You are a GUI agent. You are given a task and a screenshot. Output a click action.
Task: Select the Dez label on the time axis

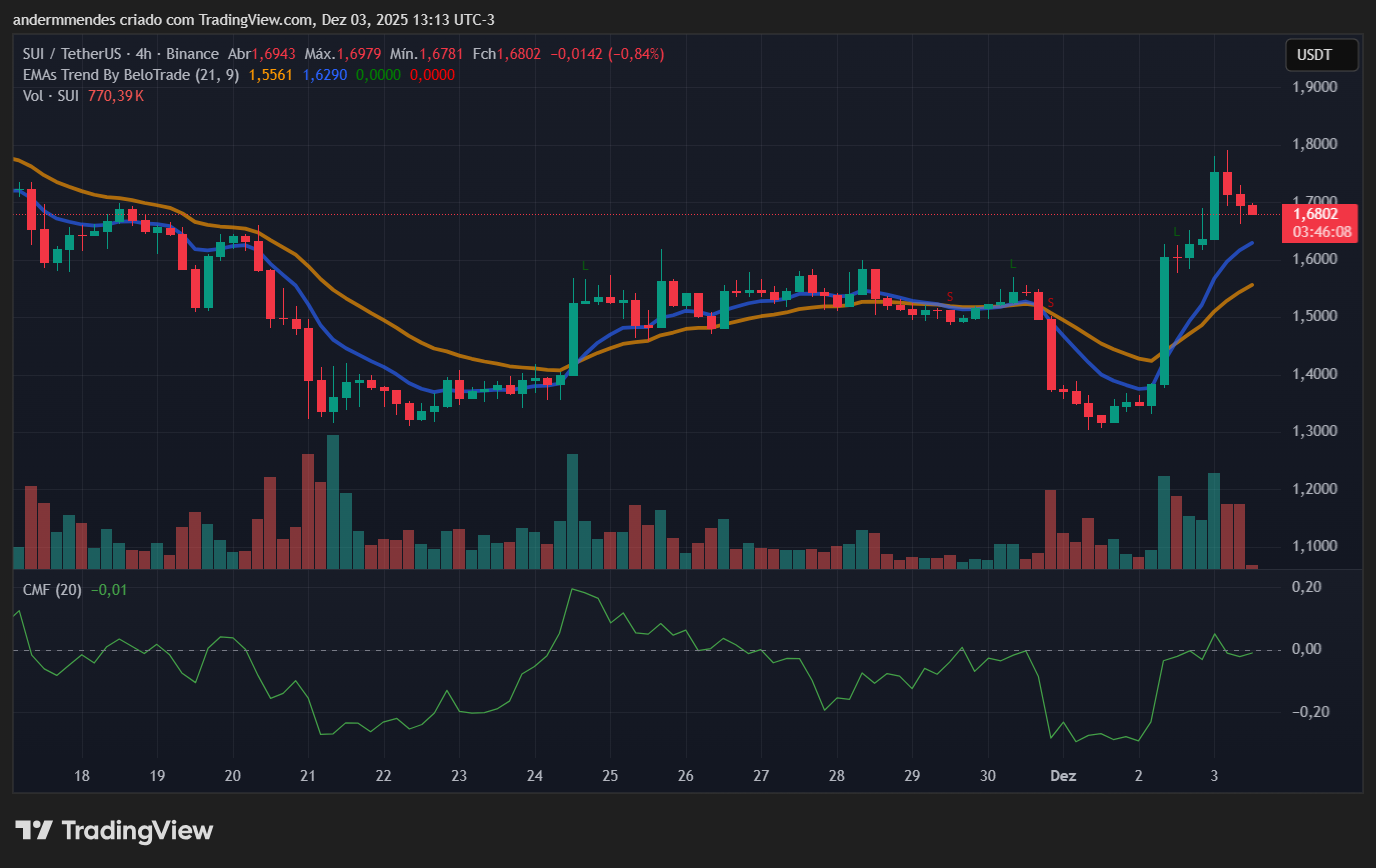click(x=1062, y=776)
